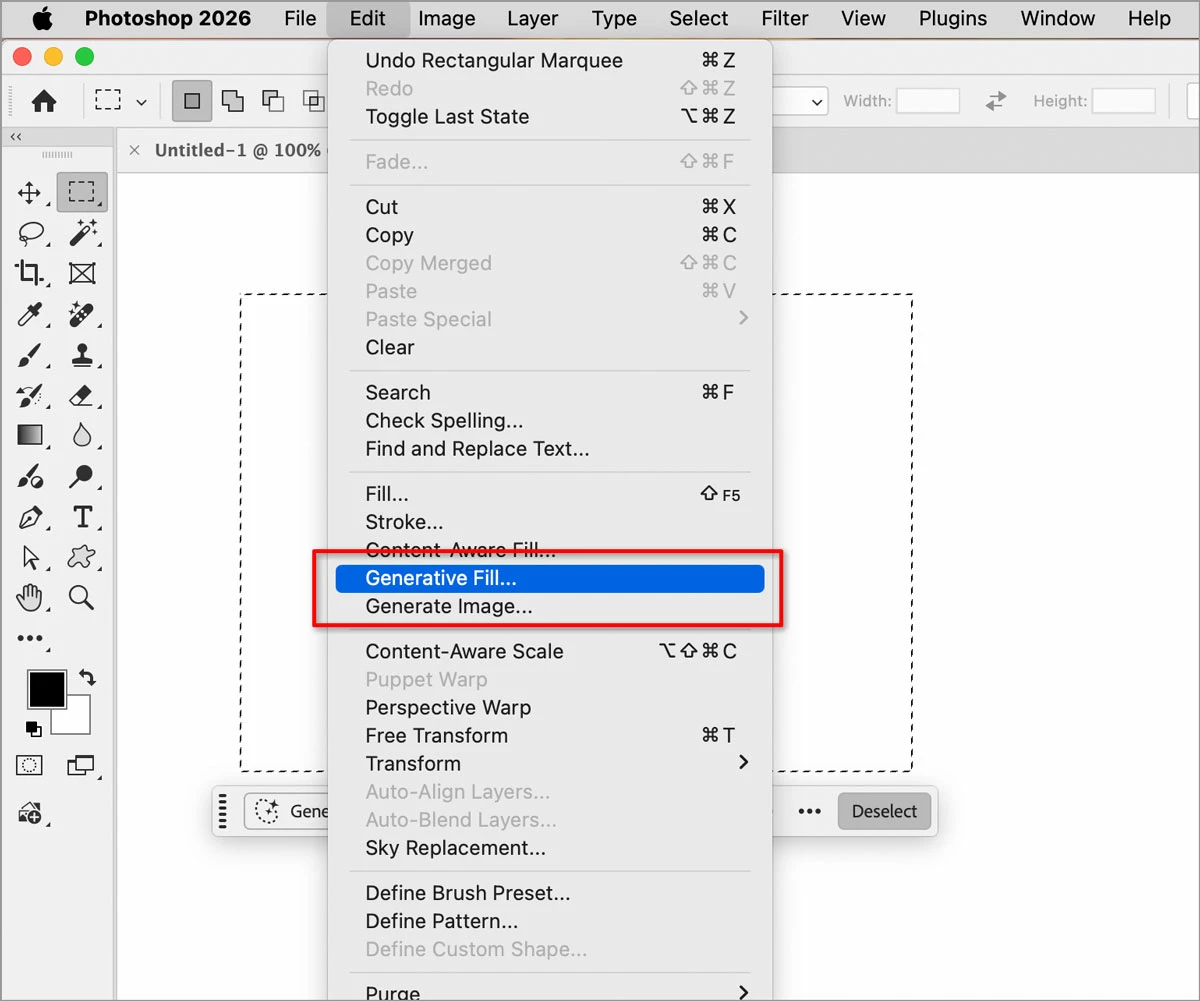The height and width of the screenshot is (1001, 1200).
Task: Select the Pen tool
Action: 30,517
